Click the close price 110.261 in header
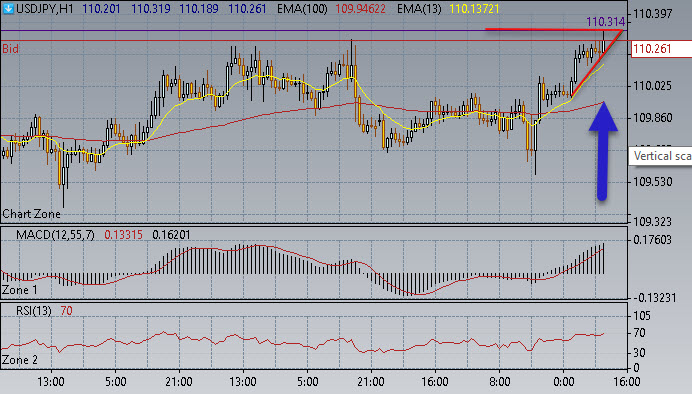692x394 pixels. [x=247, y=8]
